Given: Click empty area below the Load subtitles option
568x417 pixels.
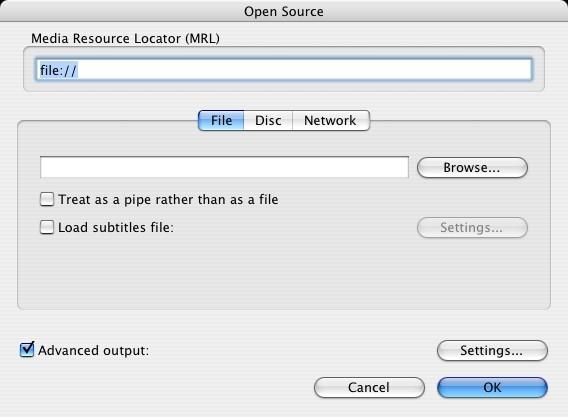Looking at the screenshot, I should (x=284, y=274).
